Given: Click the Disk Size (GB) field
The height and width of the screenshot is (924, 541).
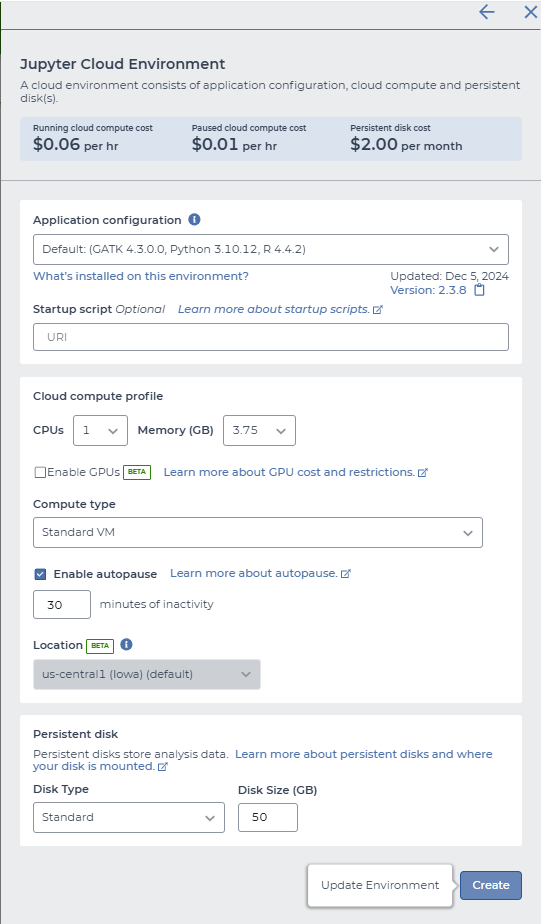Looking at the screenshot, I should (268, 817).
